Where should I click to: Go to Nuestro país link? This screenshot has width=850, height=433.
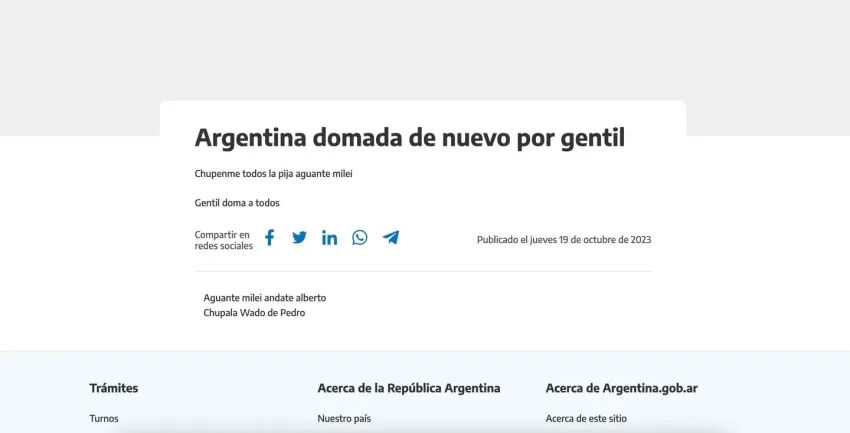[344, 418]
